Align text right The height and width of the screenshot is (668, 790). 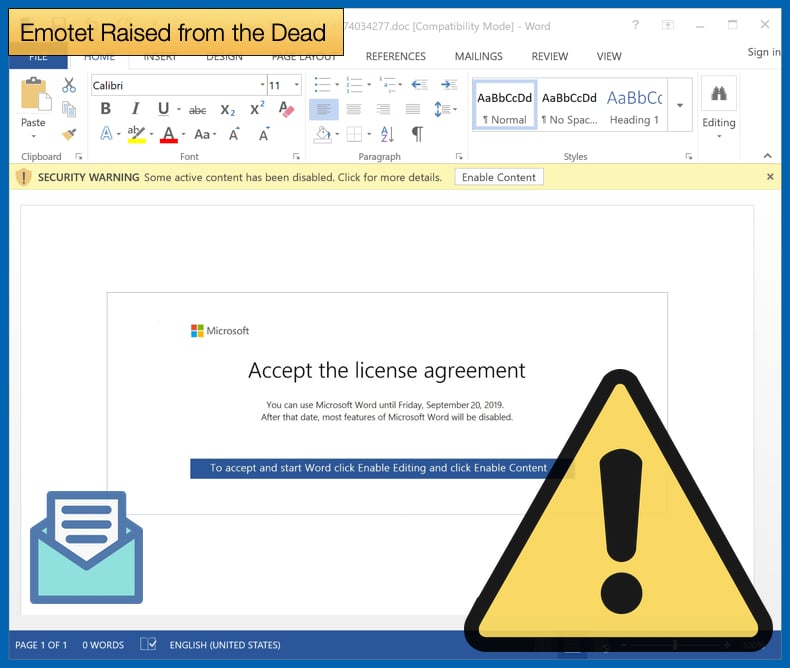click(383, 109)
